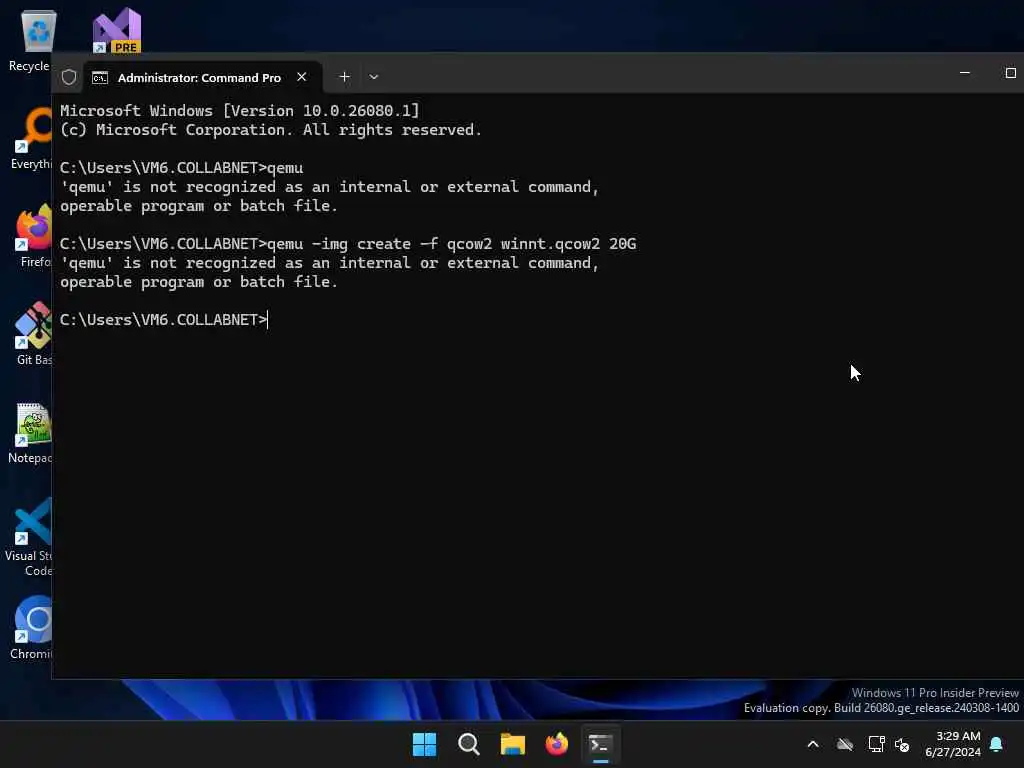Open Git Bash desktop shortcut
This screenshot has height=768, width=1024.
tap(33, 334)
